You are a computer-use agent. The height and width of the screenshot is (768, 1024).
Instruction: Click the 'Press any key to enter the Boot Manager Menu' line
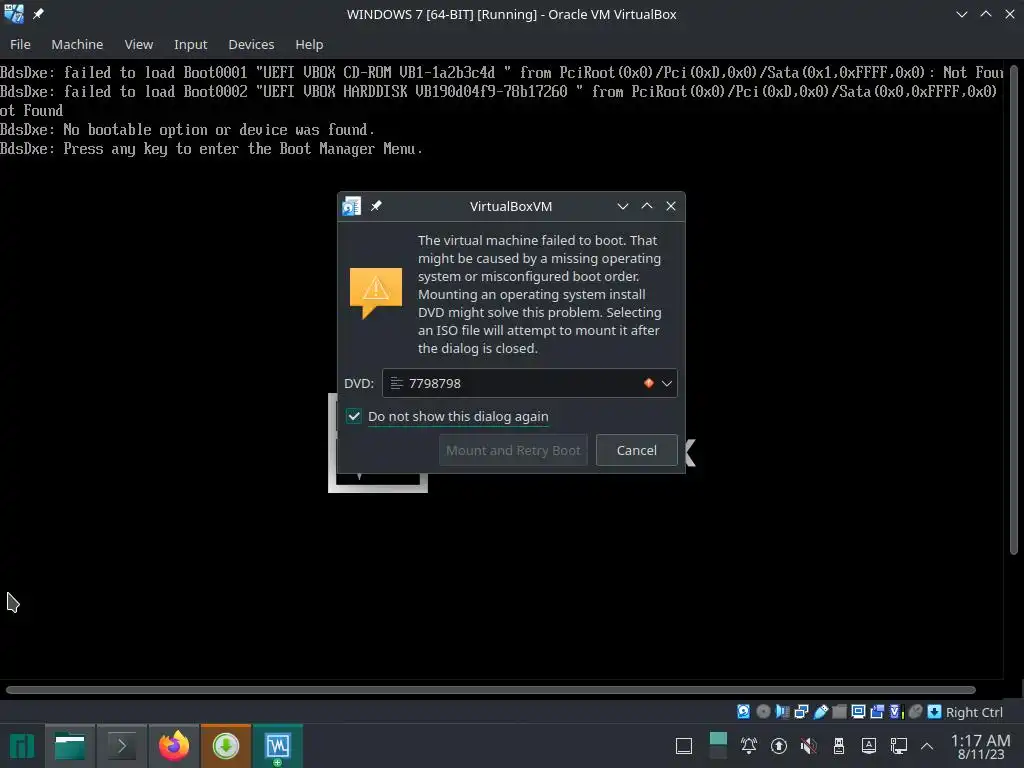pos(212,149)
